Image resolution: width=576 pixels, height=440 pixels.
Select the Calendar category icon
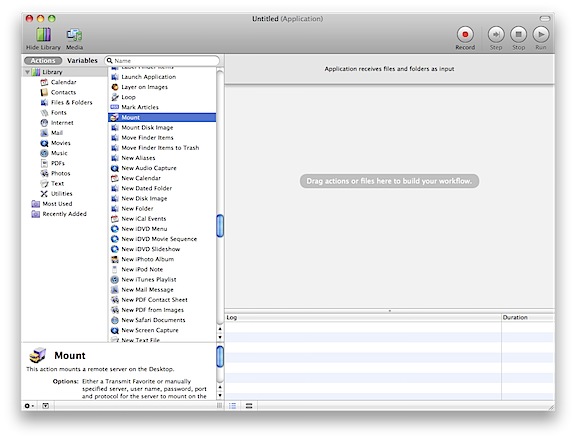44,82
